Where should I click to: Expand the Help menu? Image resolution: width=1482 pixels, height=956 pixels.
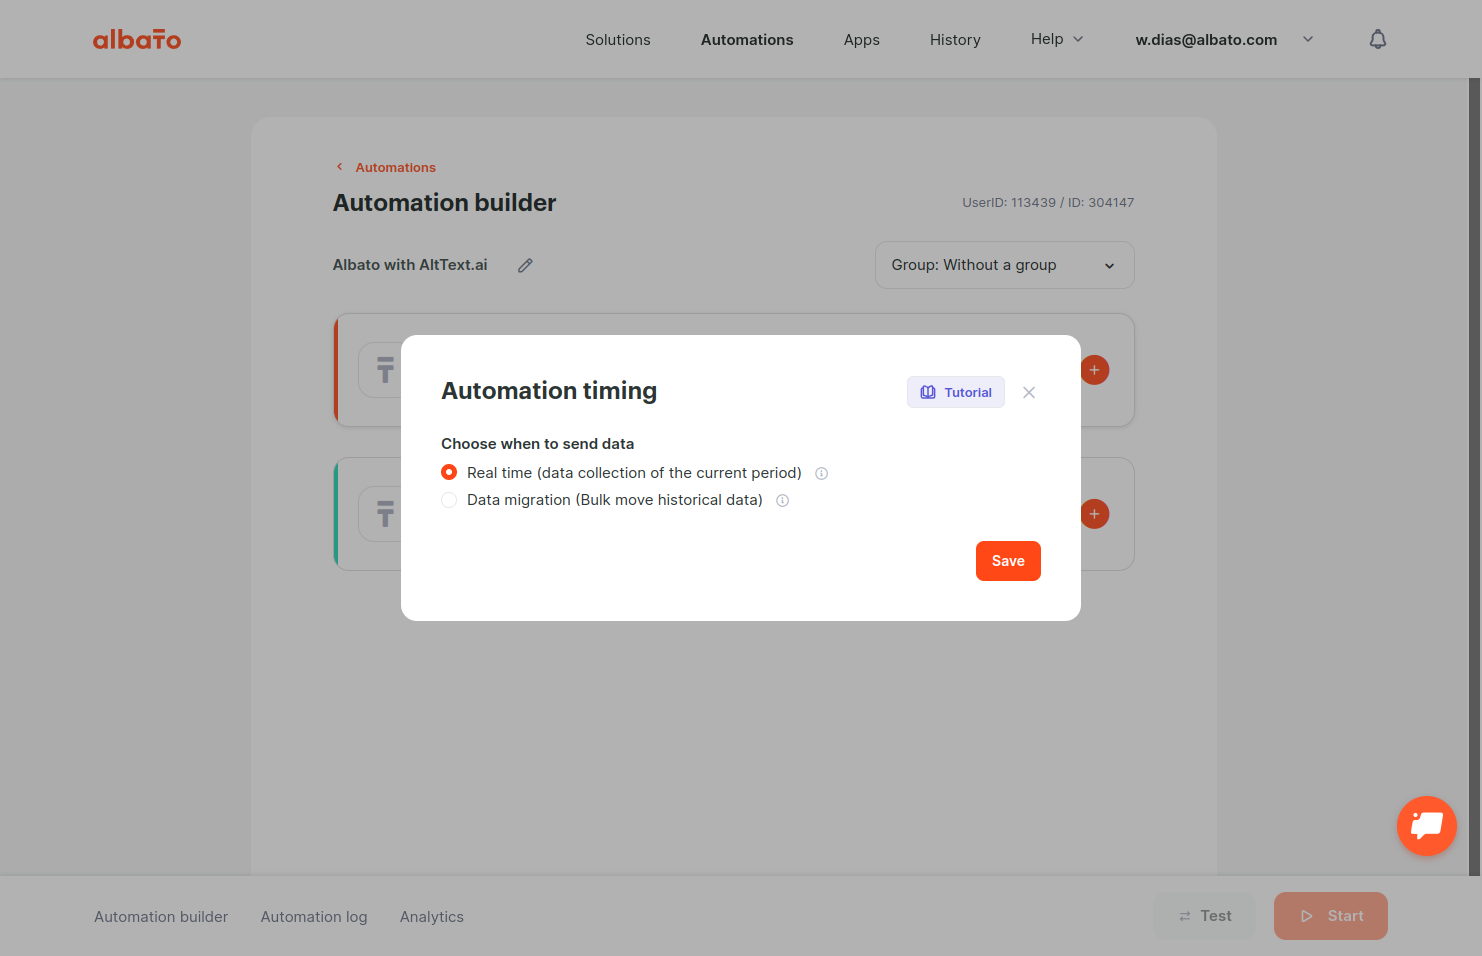1057,39
